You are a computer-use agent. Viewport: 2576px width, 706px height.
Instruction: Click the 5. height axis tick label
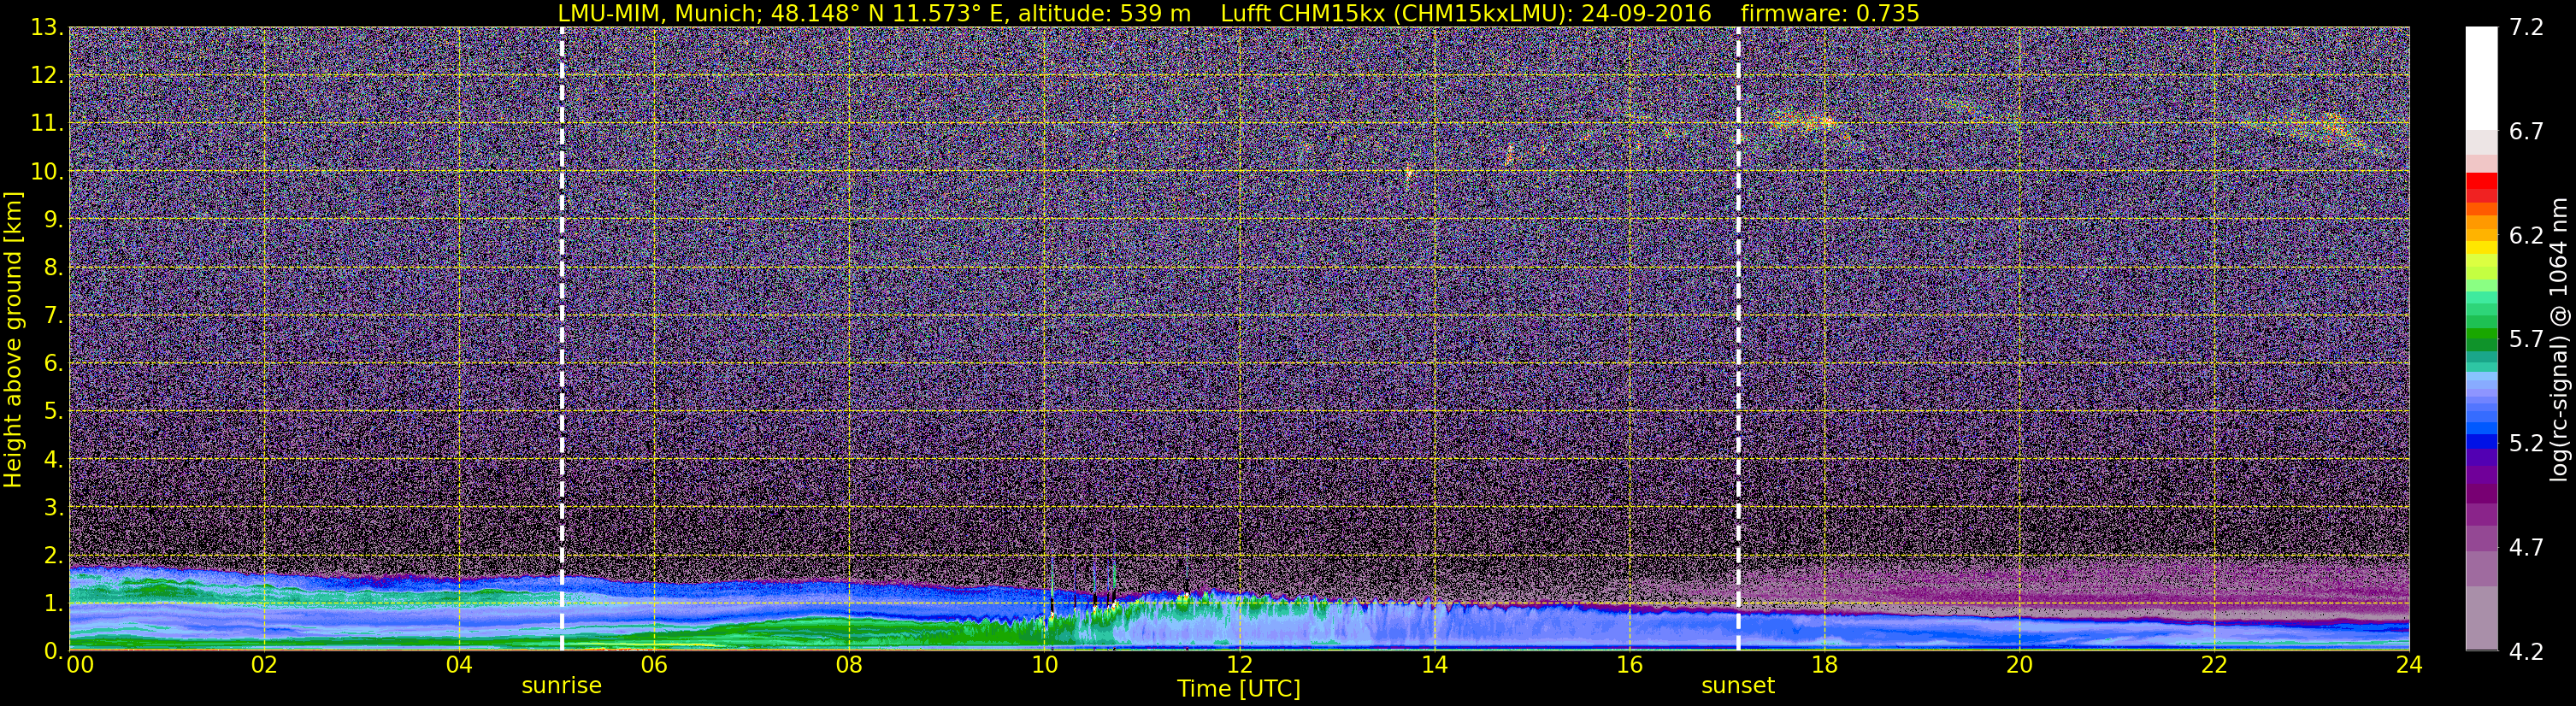(53, 411)
